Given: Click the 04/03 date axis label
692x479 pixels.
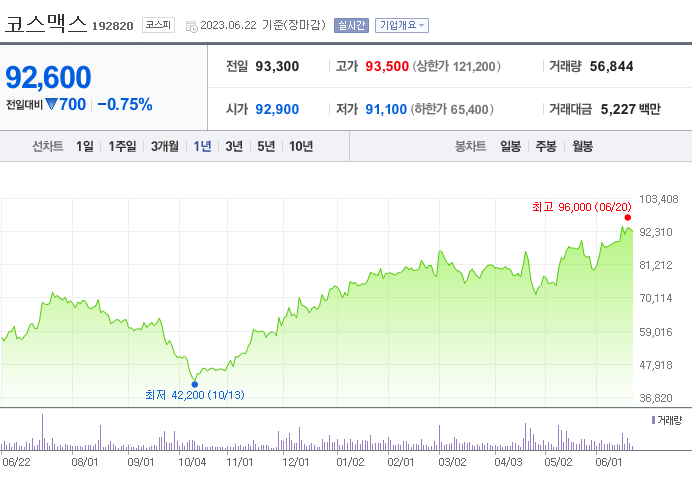Looking at the screenshot, I should 508,462.
